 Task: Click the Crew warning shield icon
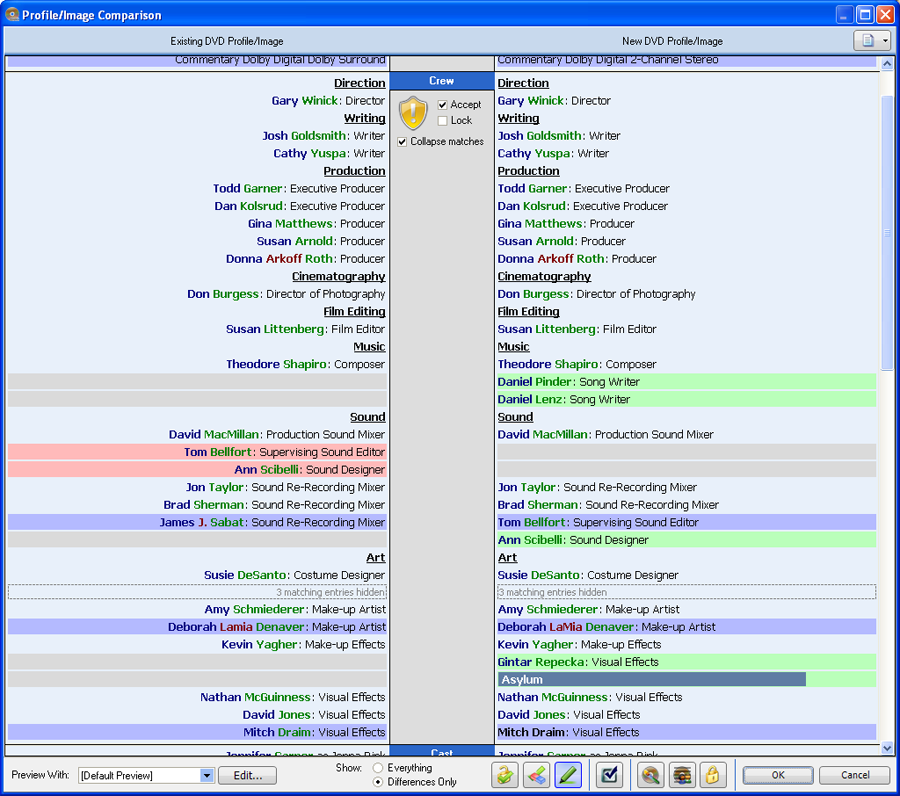point(413,113)
